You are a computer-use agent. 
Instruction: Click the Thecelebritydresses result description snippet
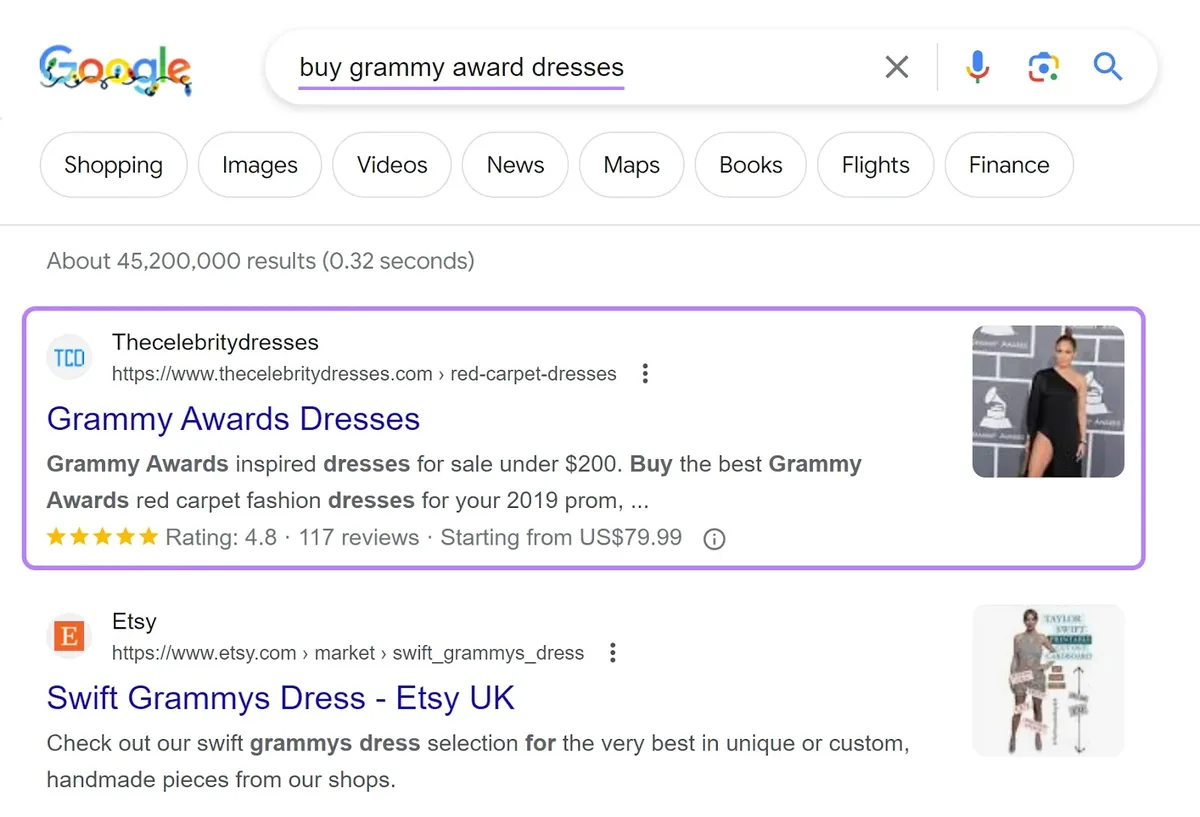tap(454, 482)
